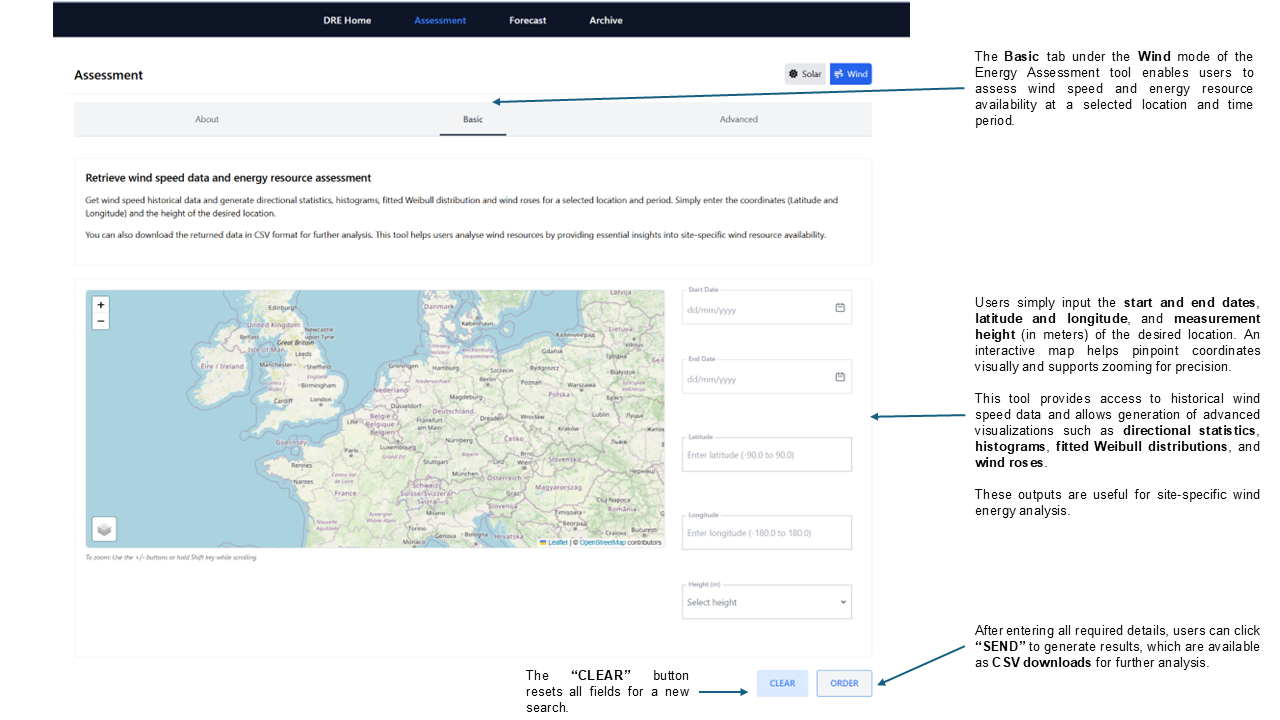Open calendar picker in Start Date field
1280x720 pixels.
click(x=840, y=308)
